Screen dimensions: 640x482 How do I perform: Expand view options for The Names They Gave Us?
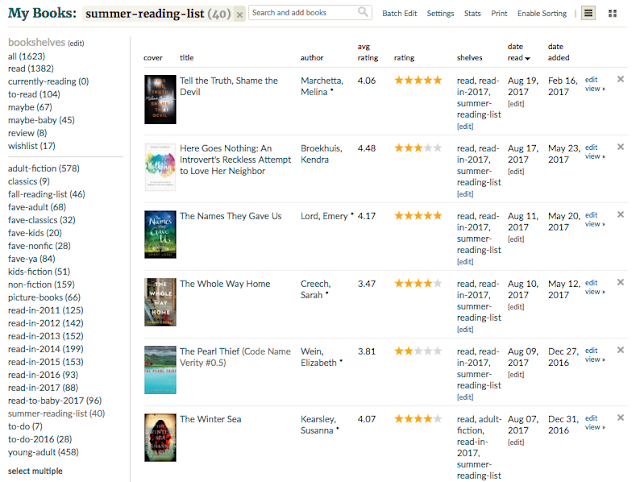[594, 224]
